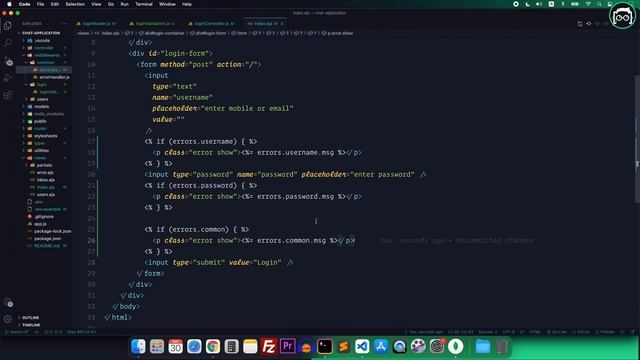Click the Spotlight search icon in the menu bar

[x=599, y=4]
